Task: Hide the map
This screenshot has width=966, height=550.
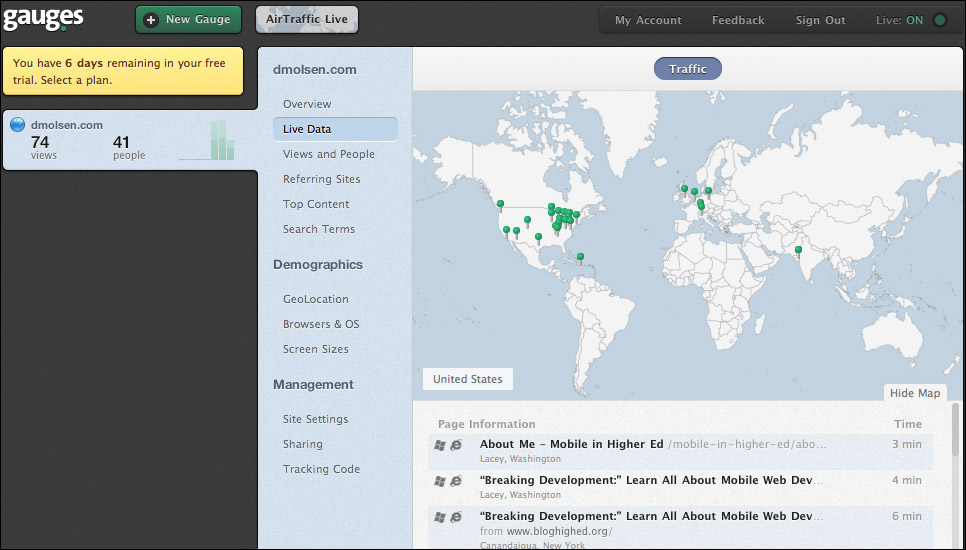Action: [x=915, y=393]
